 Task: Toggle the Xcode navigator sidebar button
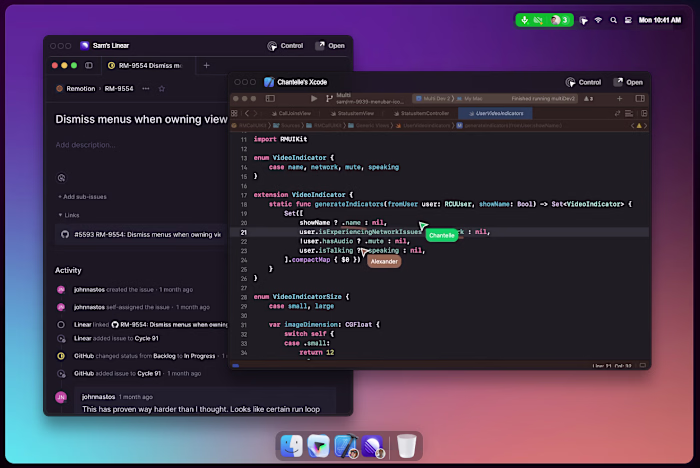270,98
